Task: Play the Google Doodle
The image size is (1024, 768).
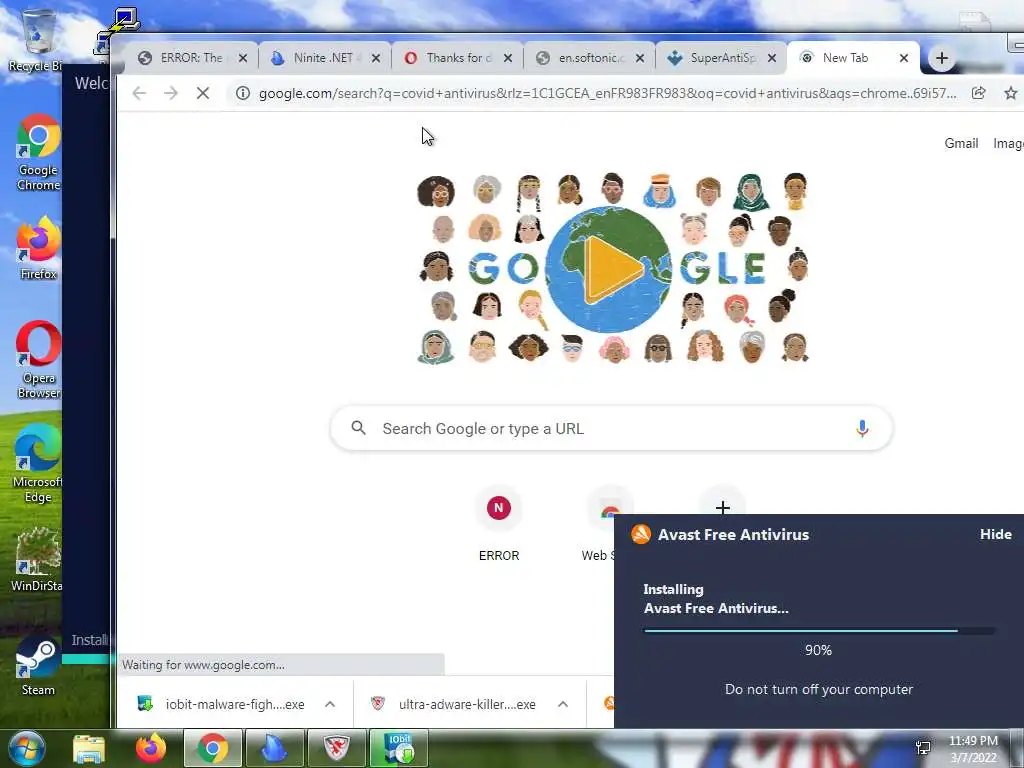Action: coord(611,269)
